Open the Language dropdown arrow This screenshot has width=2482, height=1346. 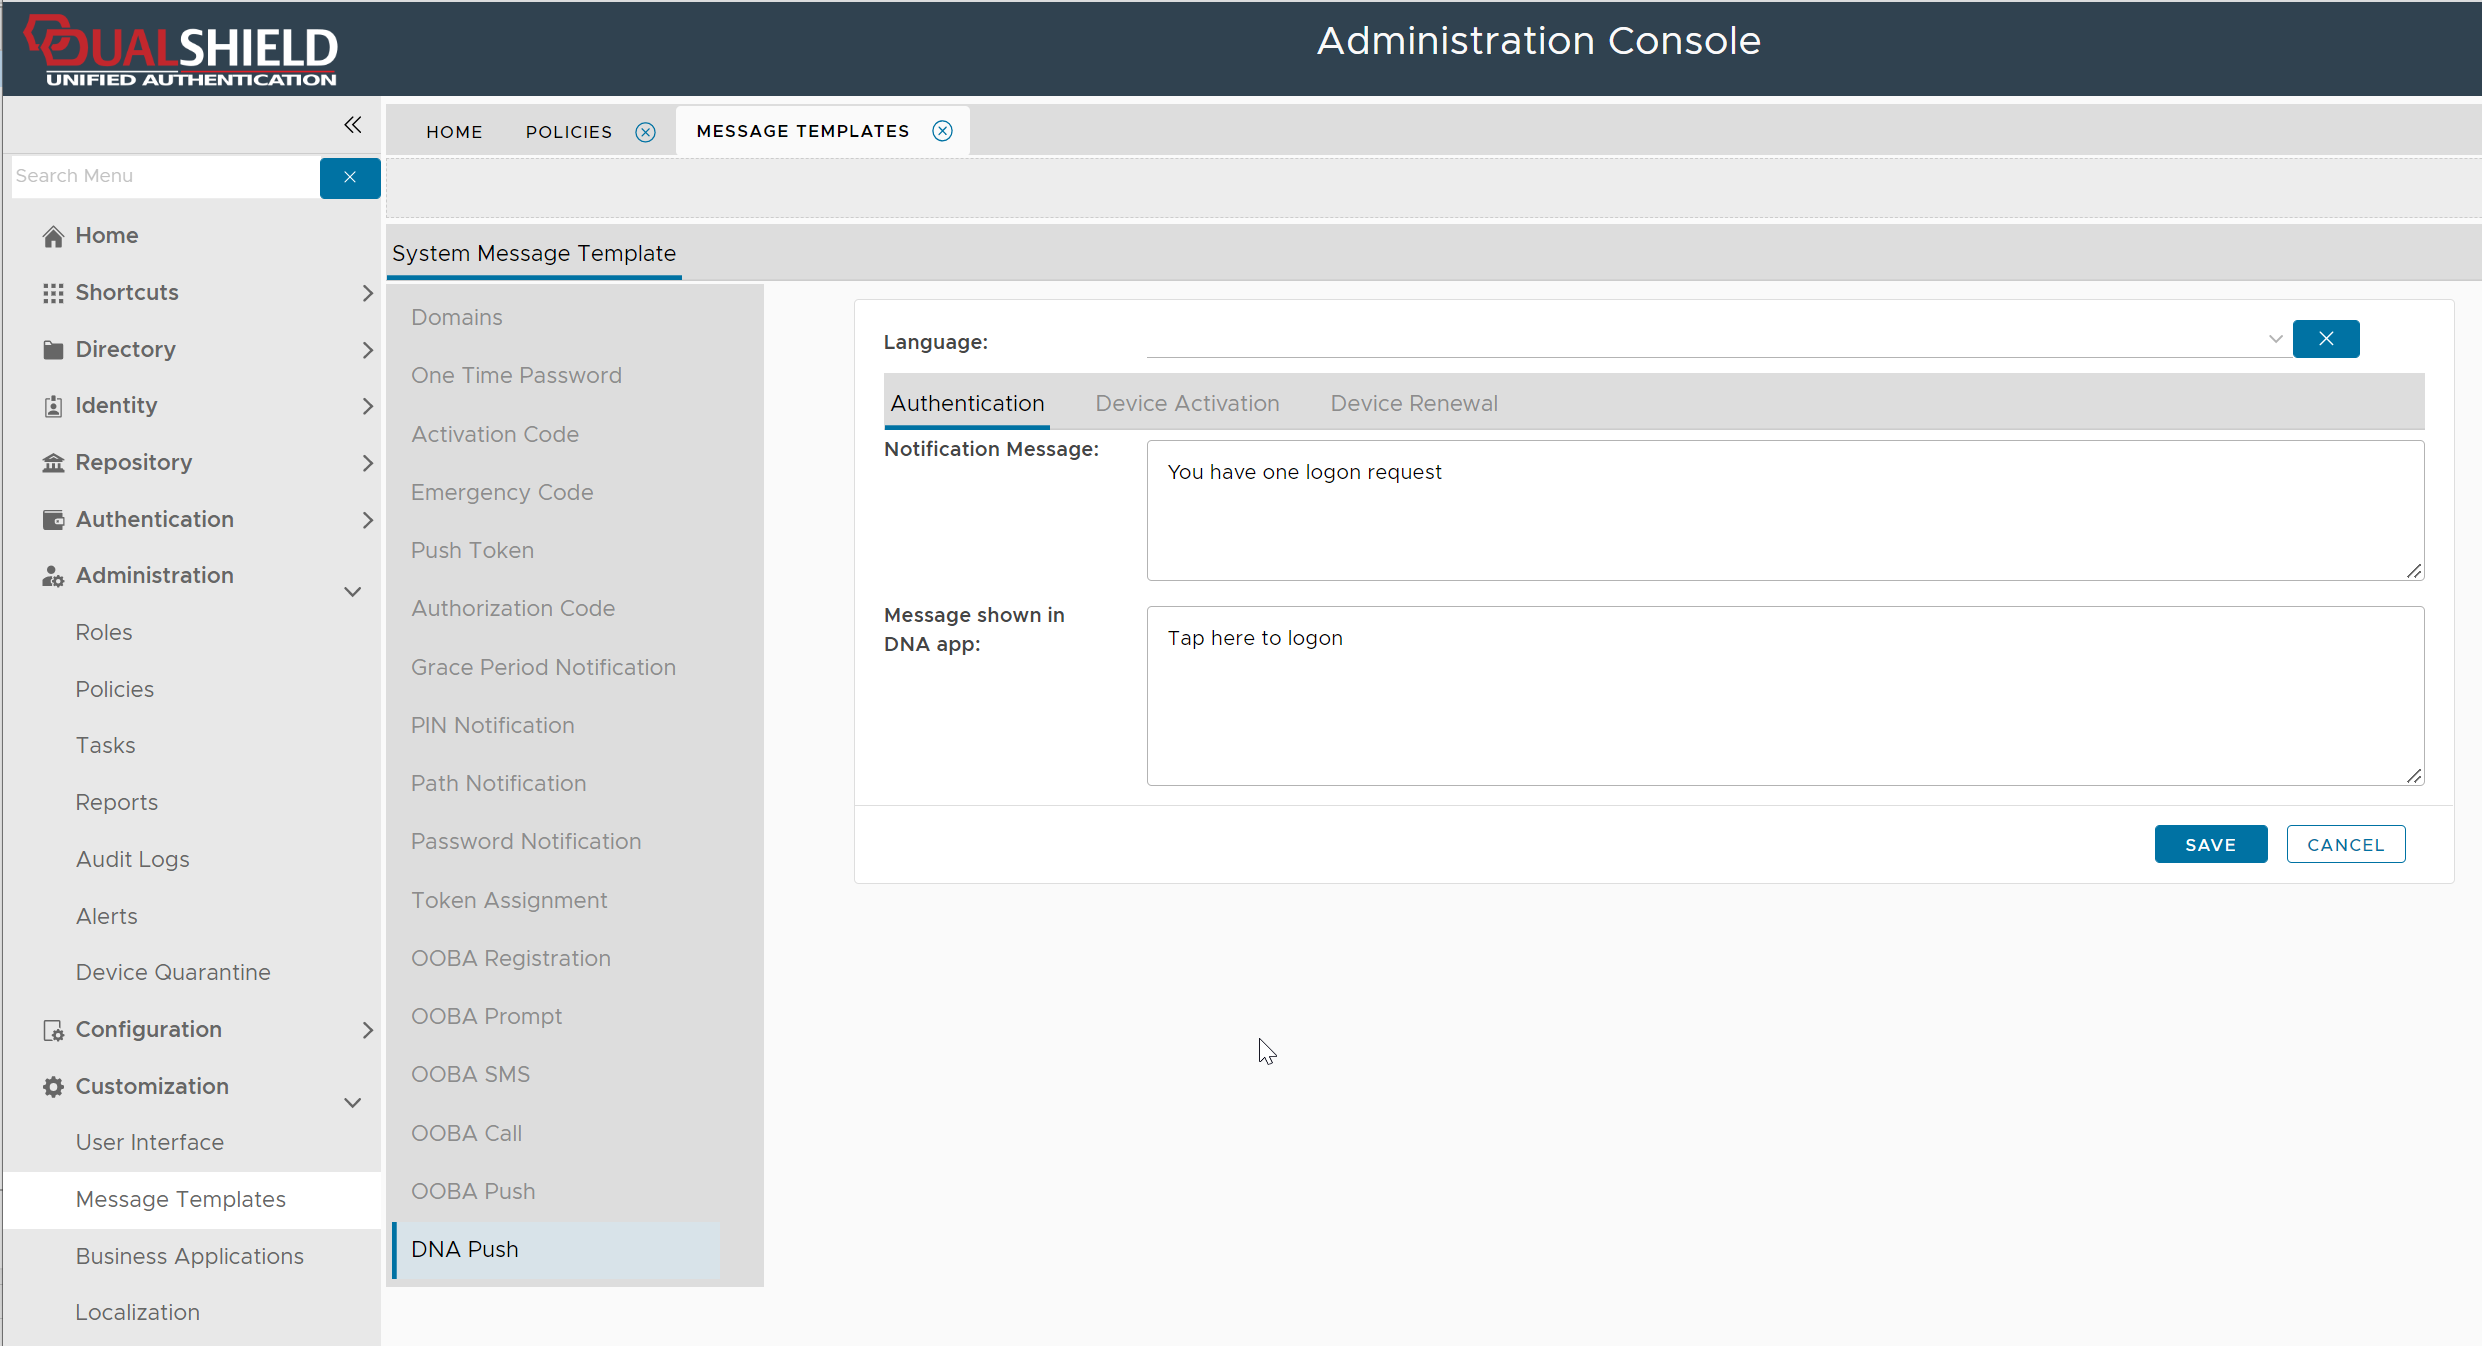pos(2275,339)
